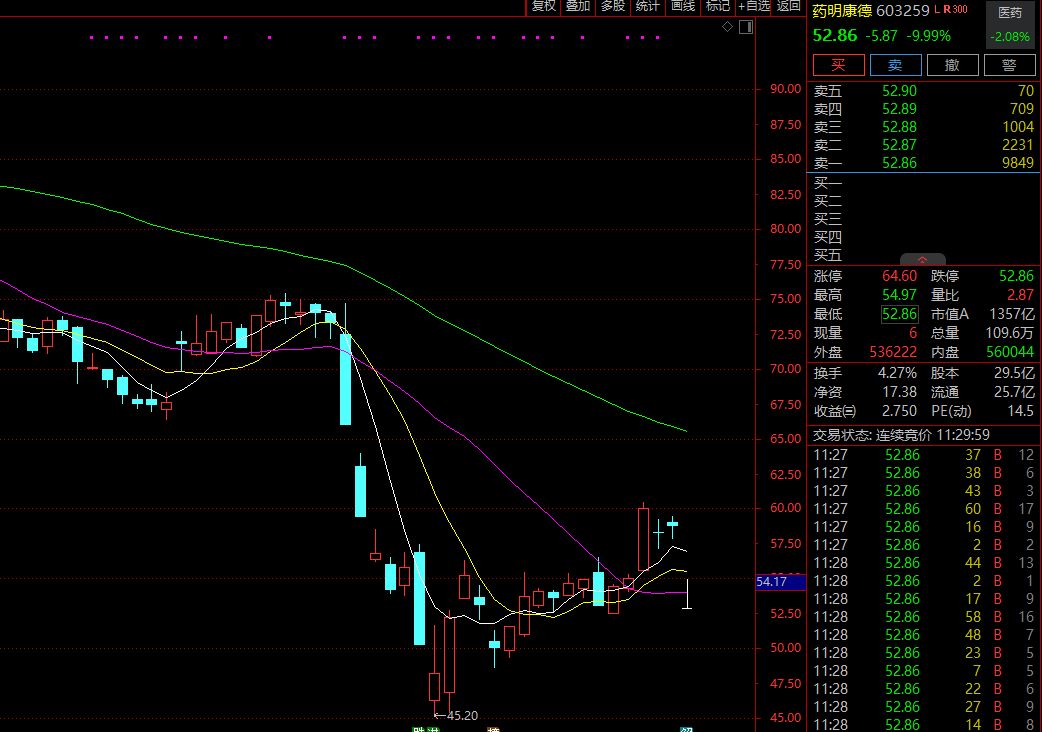The image size is (1042, 732).
Task: Activate the 画线 drawing tool
Action: (x=682, y=6)
